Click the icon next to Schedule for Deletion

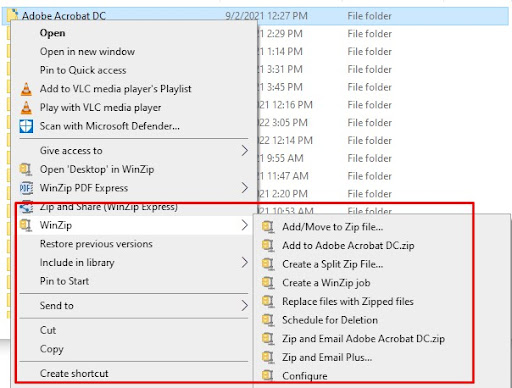[268, 320]
